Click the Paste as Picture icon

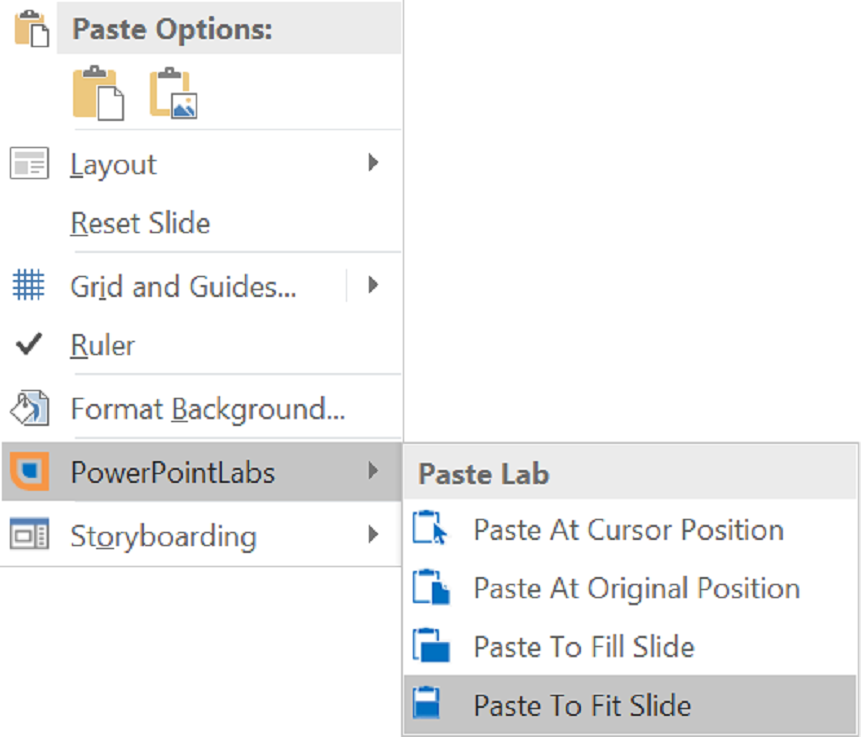point(174,94)
